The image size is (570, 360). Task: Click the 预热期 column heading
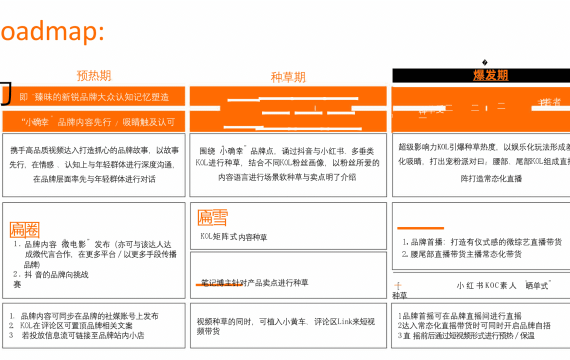(94, 76)
